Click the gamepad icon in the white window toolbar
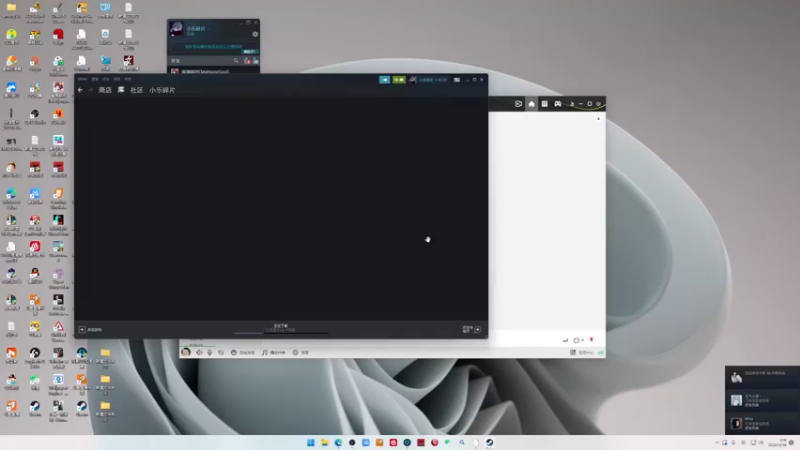 (558, 104)
